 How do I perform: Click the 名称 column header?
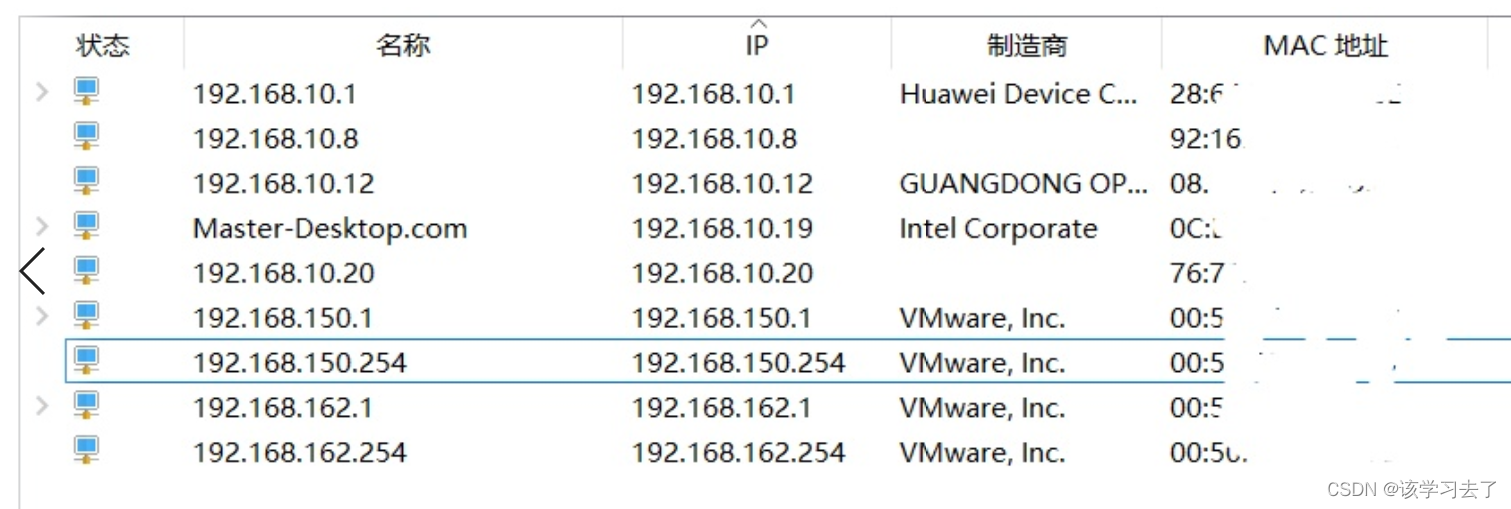click(x=403, y=45)
